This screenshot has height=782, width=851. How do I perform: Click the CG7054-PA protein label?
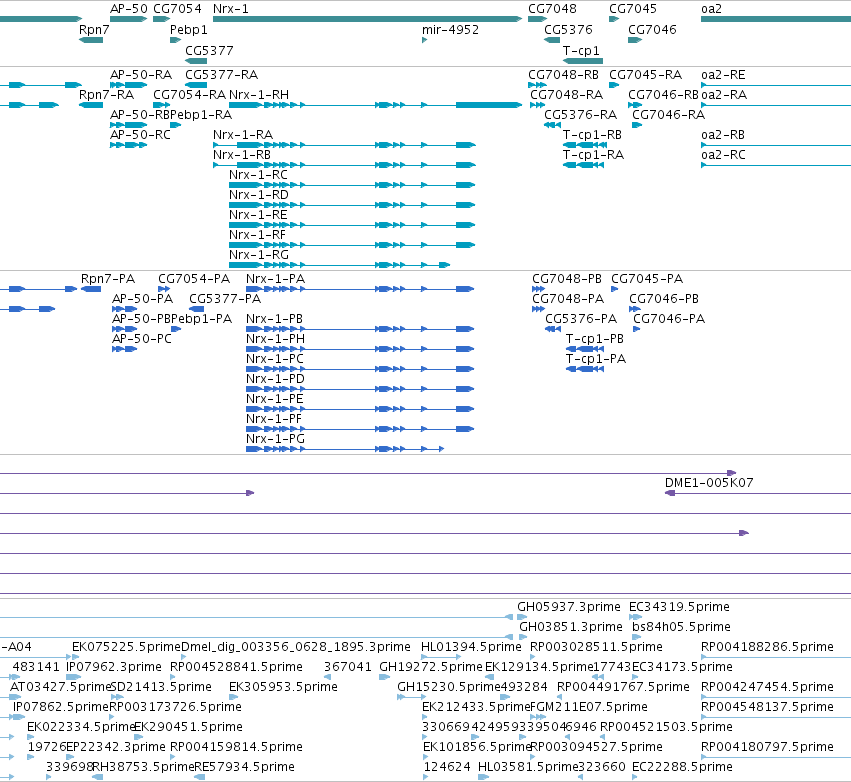coord(194,278)
